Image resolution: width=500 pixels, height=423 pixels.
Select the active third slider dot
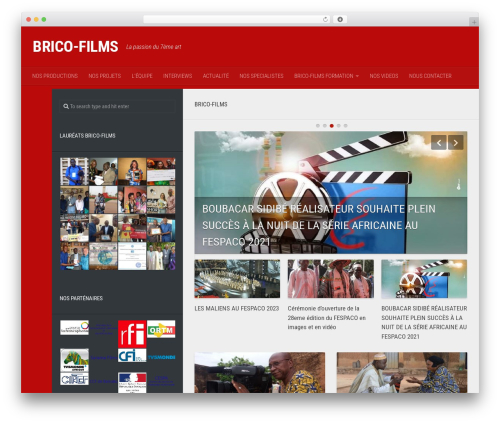(x=332, y=126)
